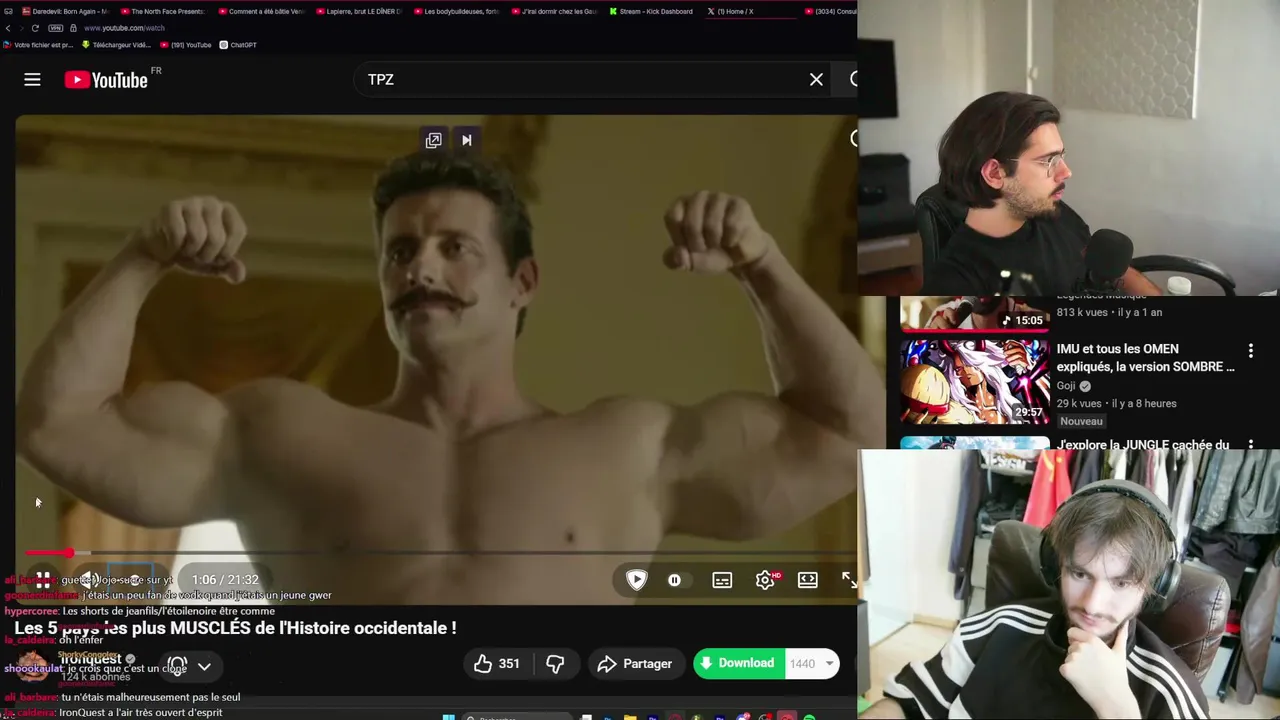Open the IMU et tous les OMEN thumbnail

pyautogui.click(x=974, y=382)
